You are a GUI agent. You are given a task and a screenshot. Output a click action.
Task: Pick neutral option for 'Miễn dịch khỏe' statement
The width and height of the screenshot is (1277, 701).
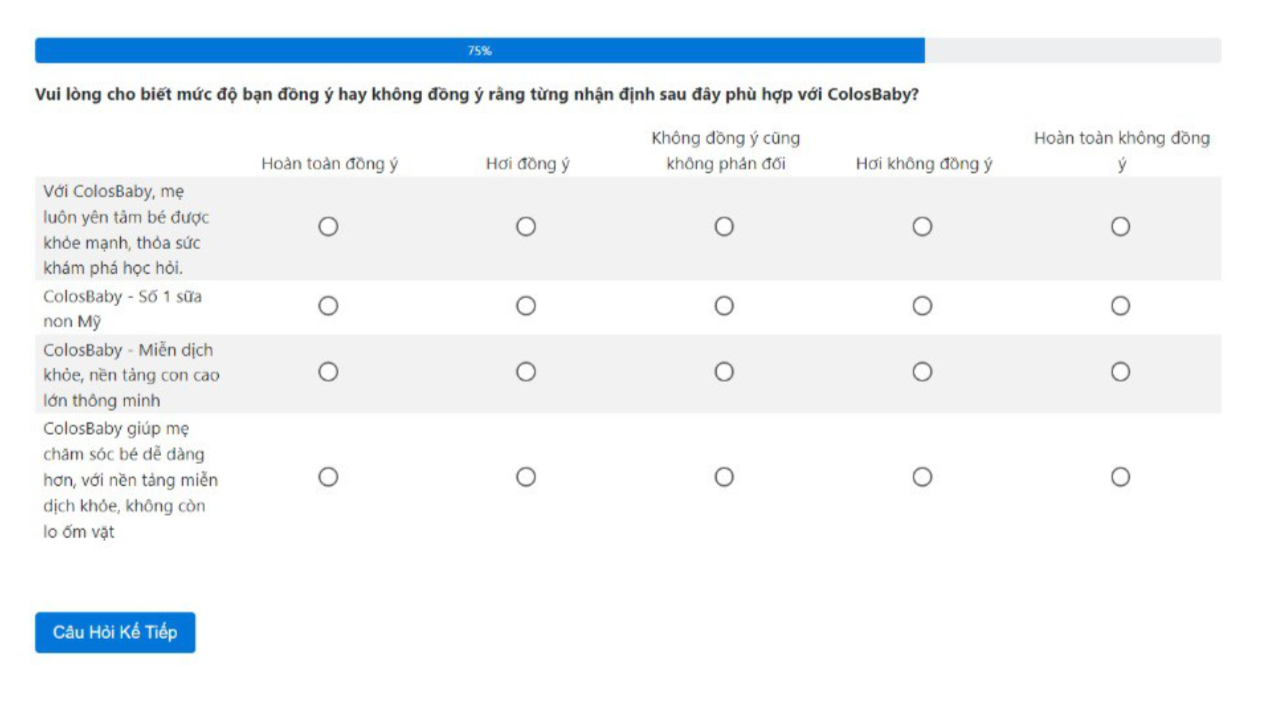(x=724, y=372)
